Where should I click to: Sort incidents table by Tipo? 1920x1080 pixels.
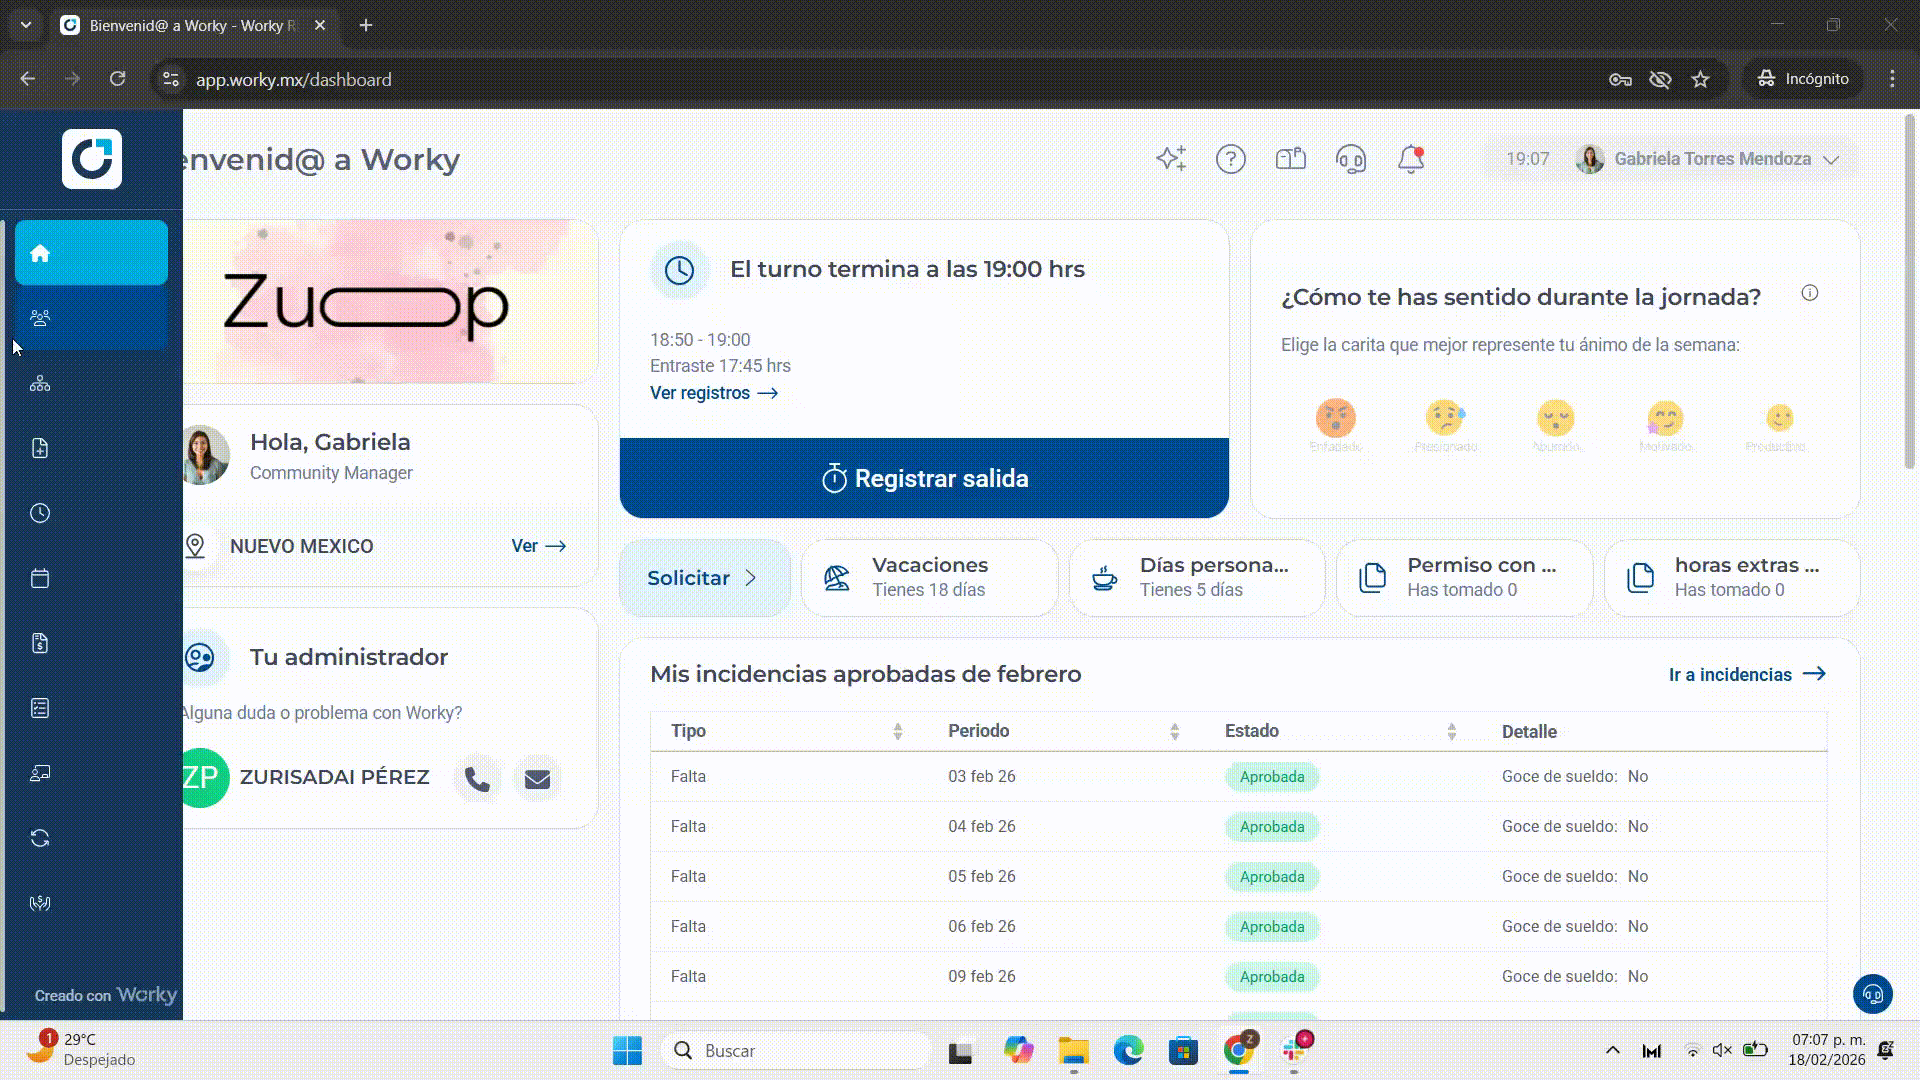pyautogui.click(x=898, y=731)
